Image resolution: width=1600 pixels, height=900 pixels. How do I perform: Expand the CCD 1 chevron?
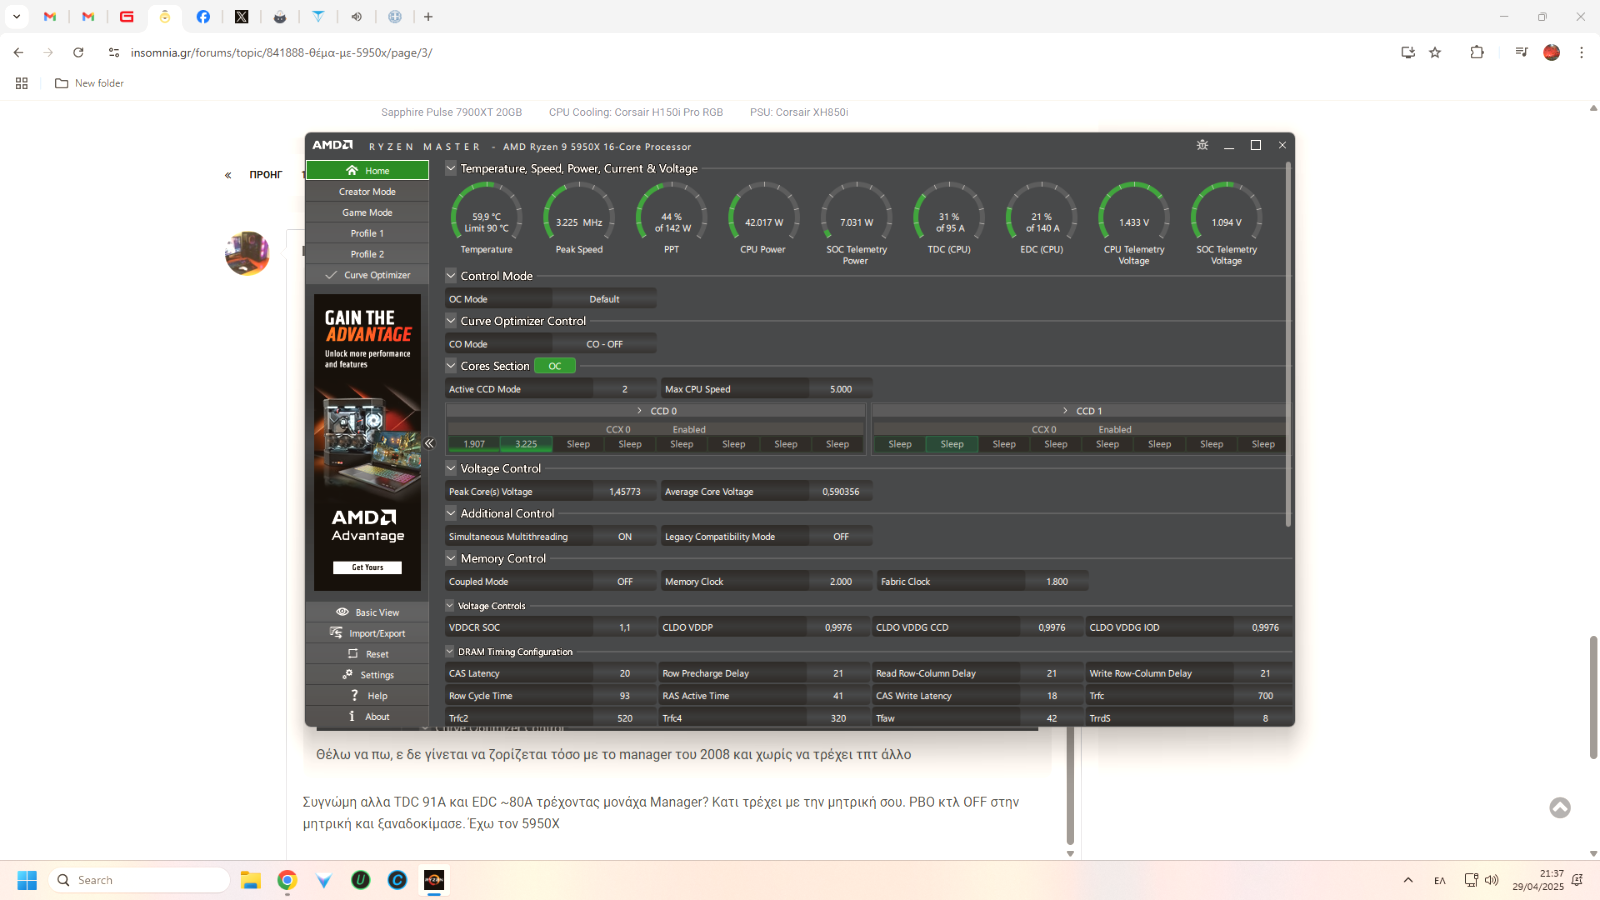[1066, 411]
